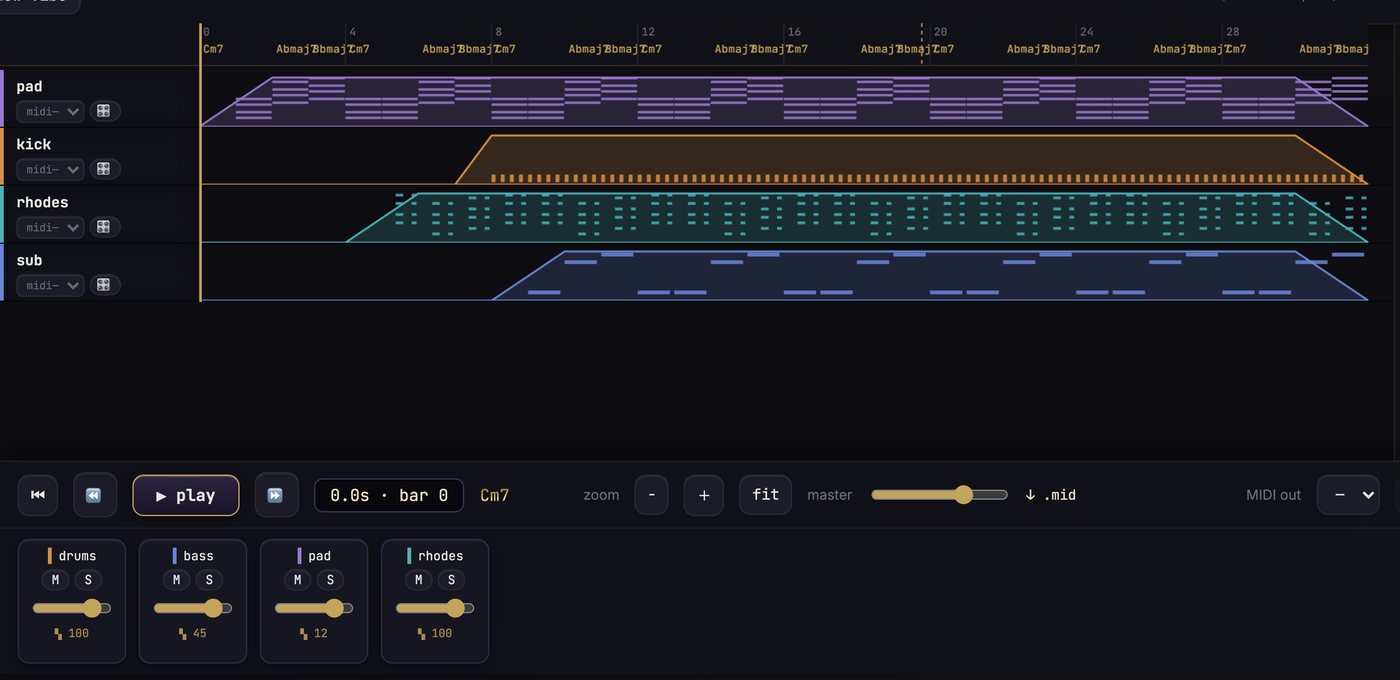This screenshot has width=1400, height=680.
Task: Mute the drums mixer channel
Action: pyautogui.click(x=55, y=580)
